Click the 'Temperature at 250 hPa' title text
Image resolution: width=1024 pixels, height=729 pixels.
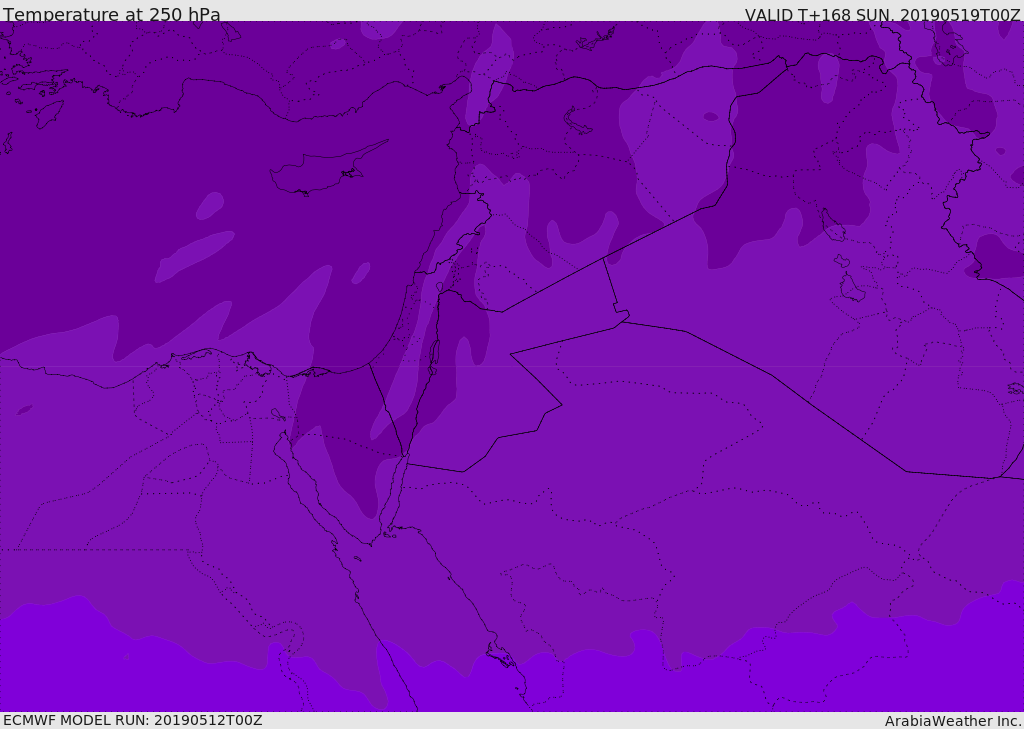(x=112, y=14)
